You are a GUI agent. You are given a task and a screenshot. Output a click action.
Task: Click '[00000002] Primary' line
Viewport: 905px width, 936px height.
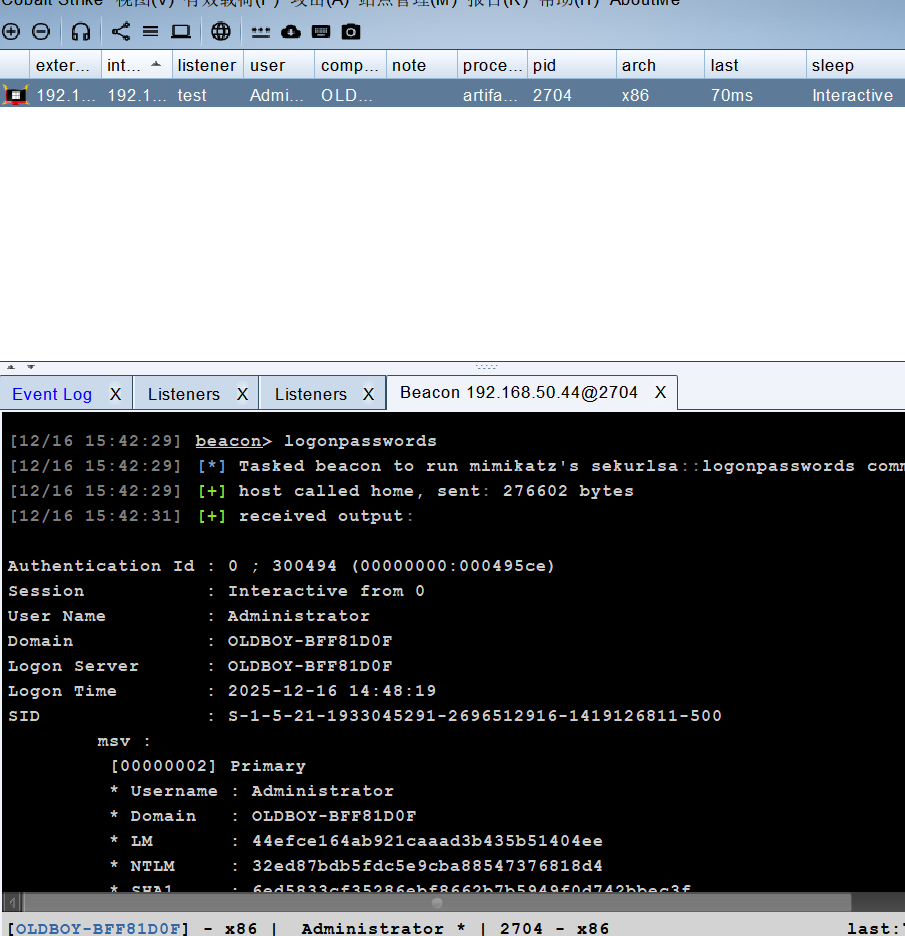[208, 766]
